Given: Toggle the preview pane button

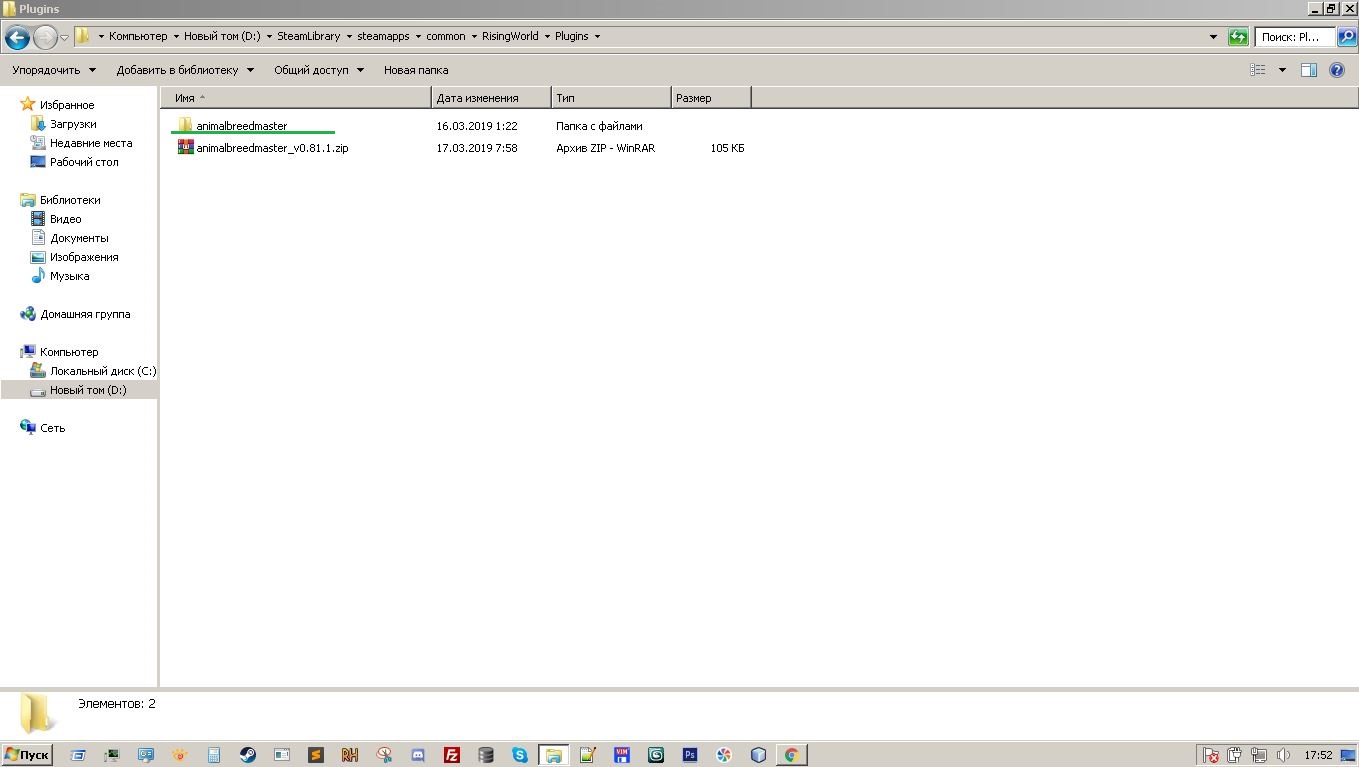Looking at the screenshot, I should pos(1308,70).
